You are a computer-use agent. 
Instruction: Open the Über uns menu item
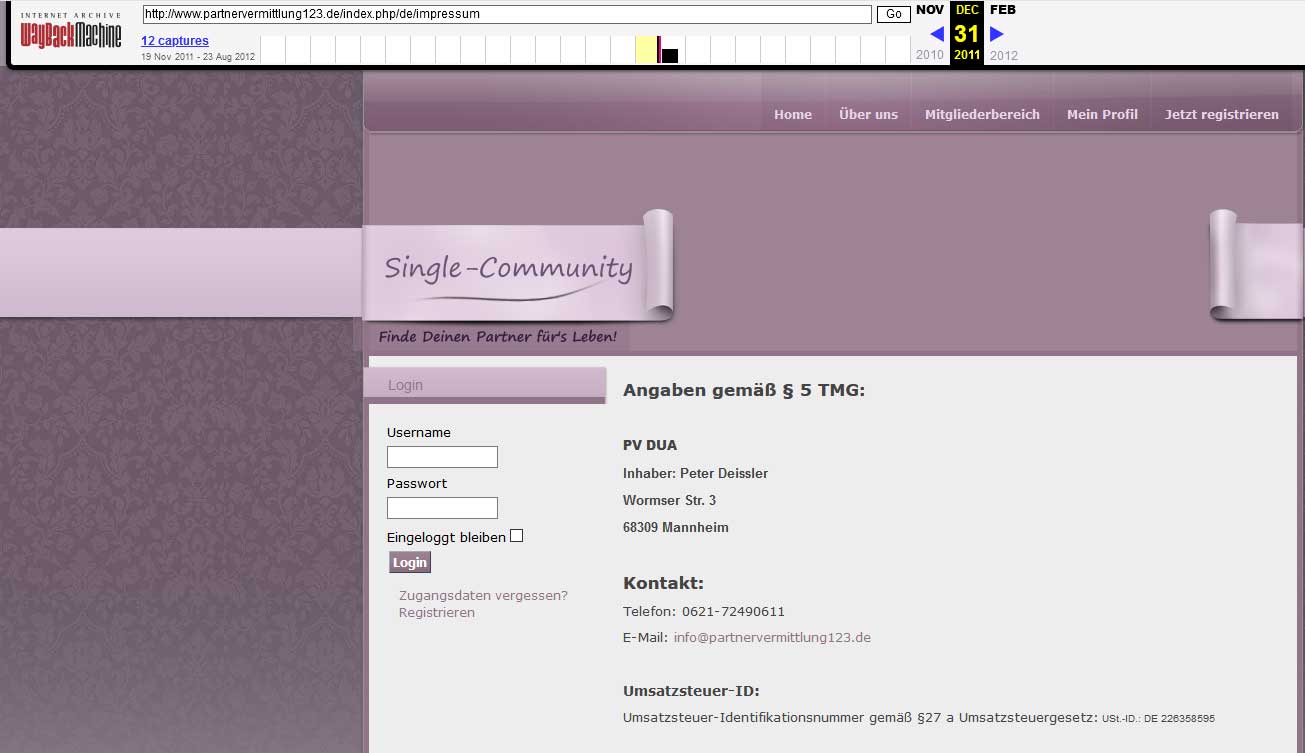coord(868,115)
